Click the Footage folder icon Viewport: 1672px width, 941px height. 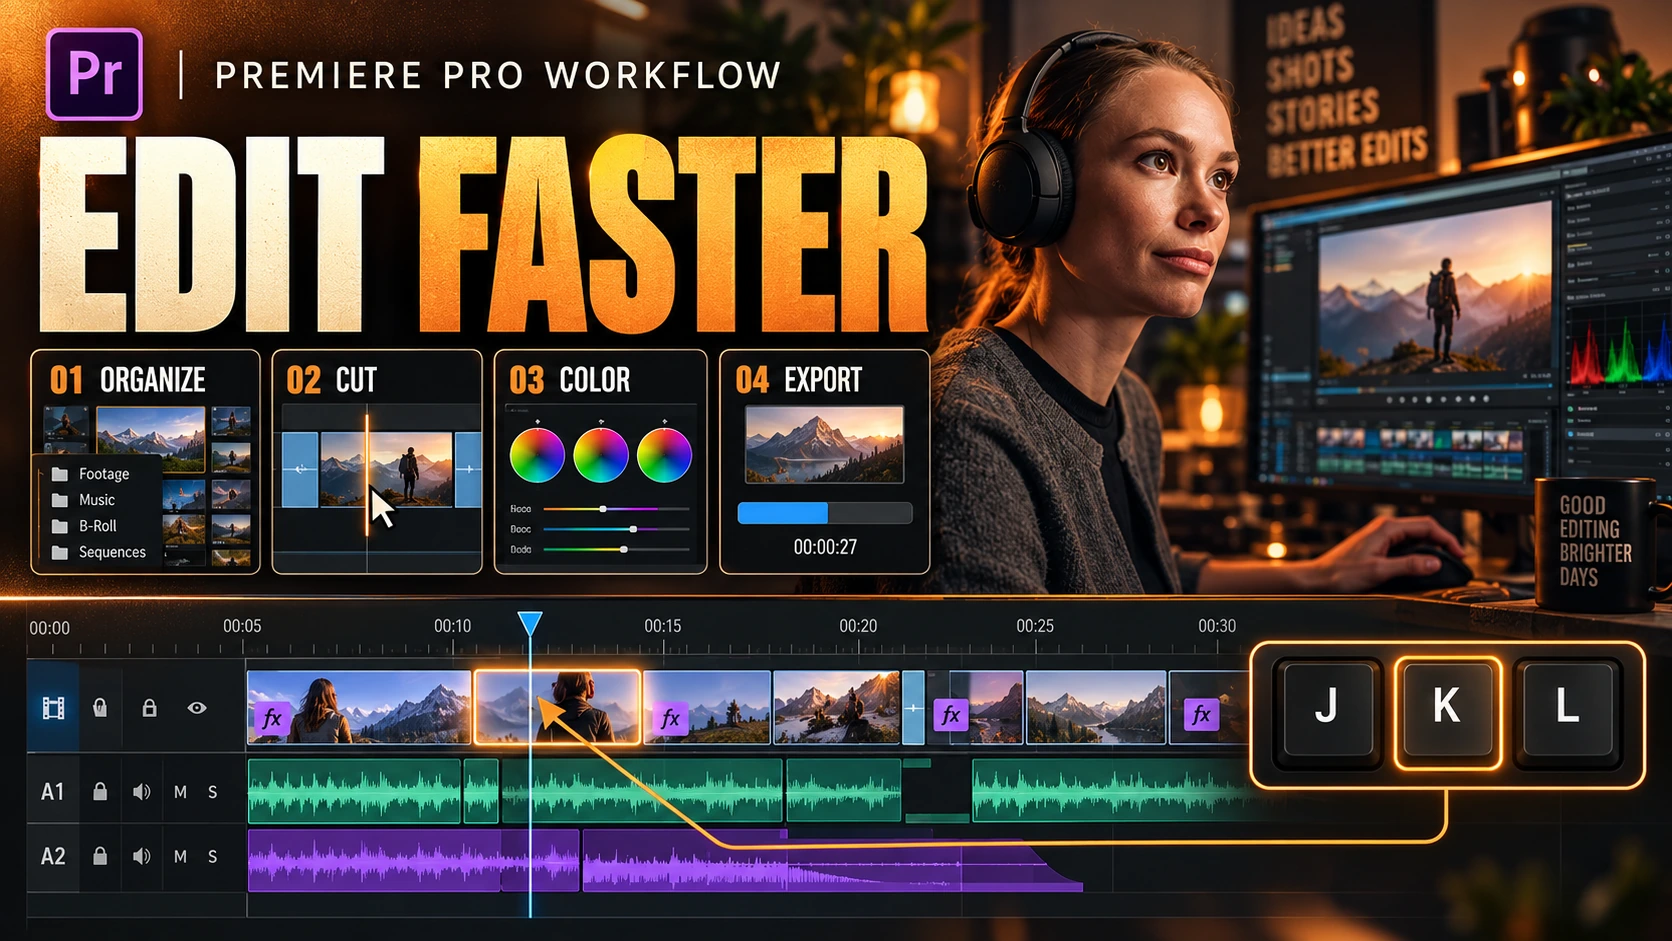pos(60,474)
